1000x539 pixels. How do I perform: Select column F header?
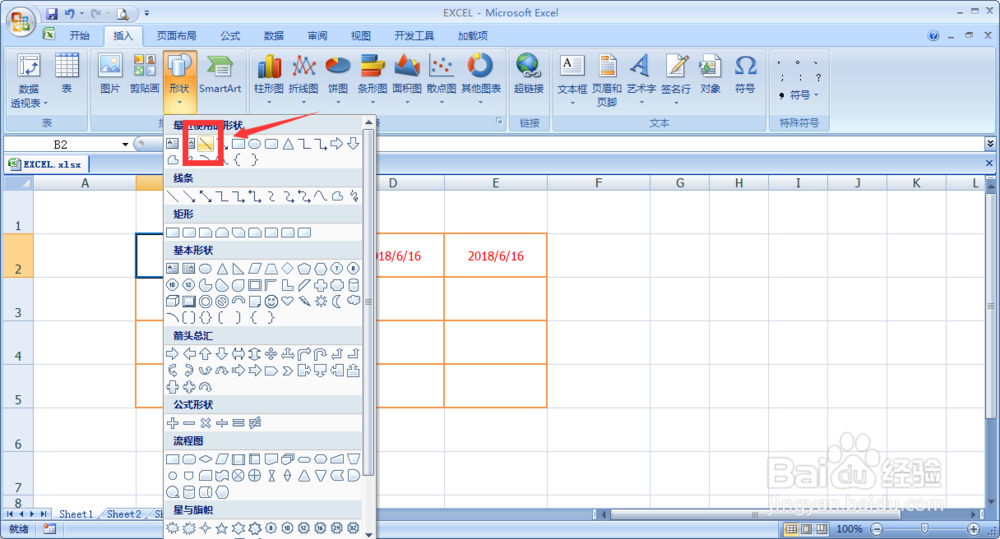598,183
